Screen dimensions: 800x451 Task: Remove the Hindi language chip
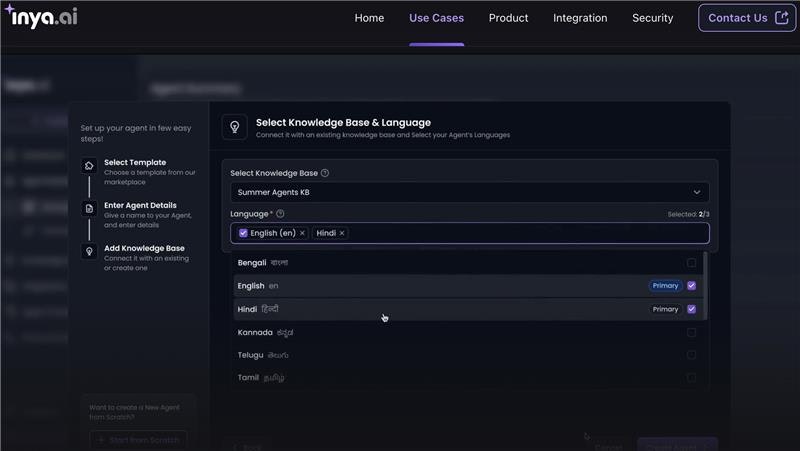coord(342,233)
